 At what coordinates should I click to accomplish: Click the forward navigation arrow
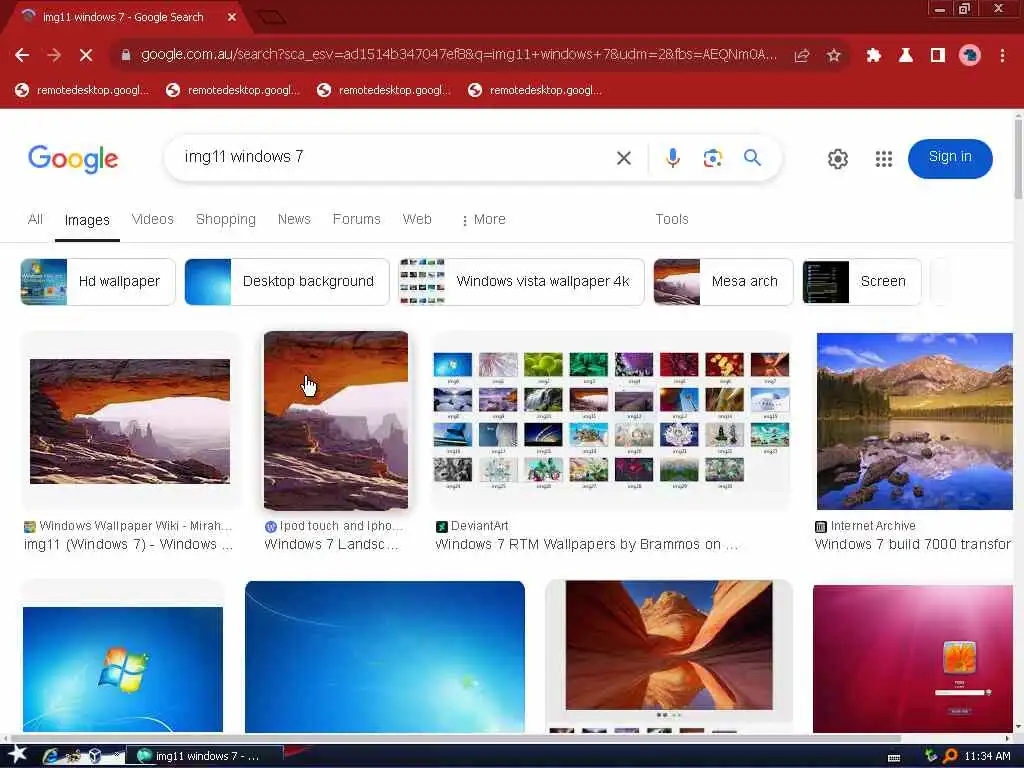[x=54, y=56]
